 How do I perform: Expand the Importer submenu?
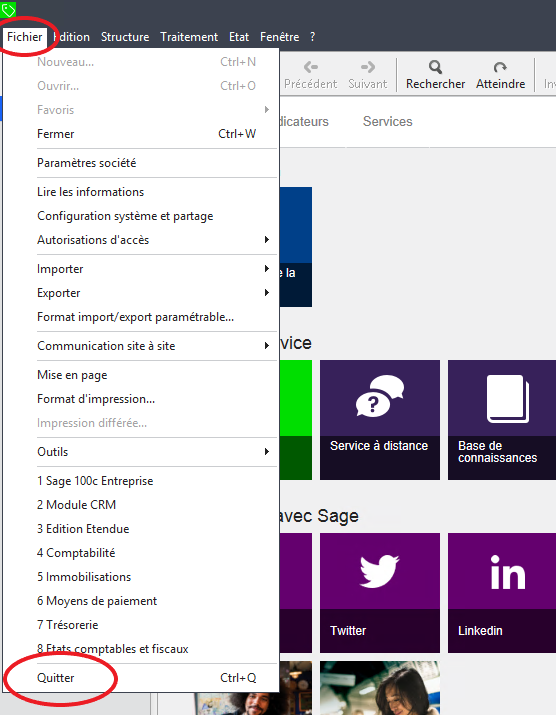pos(267,269)
